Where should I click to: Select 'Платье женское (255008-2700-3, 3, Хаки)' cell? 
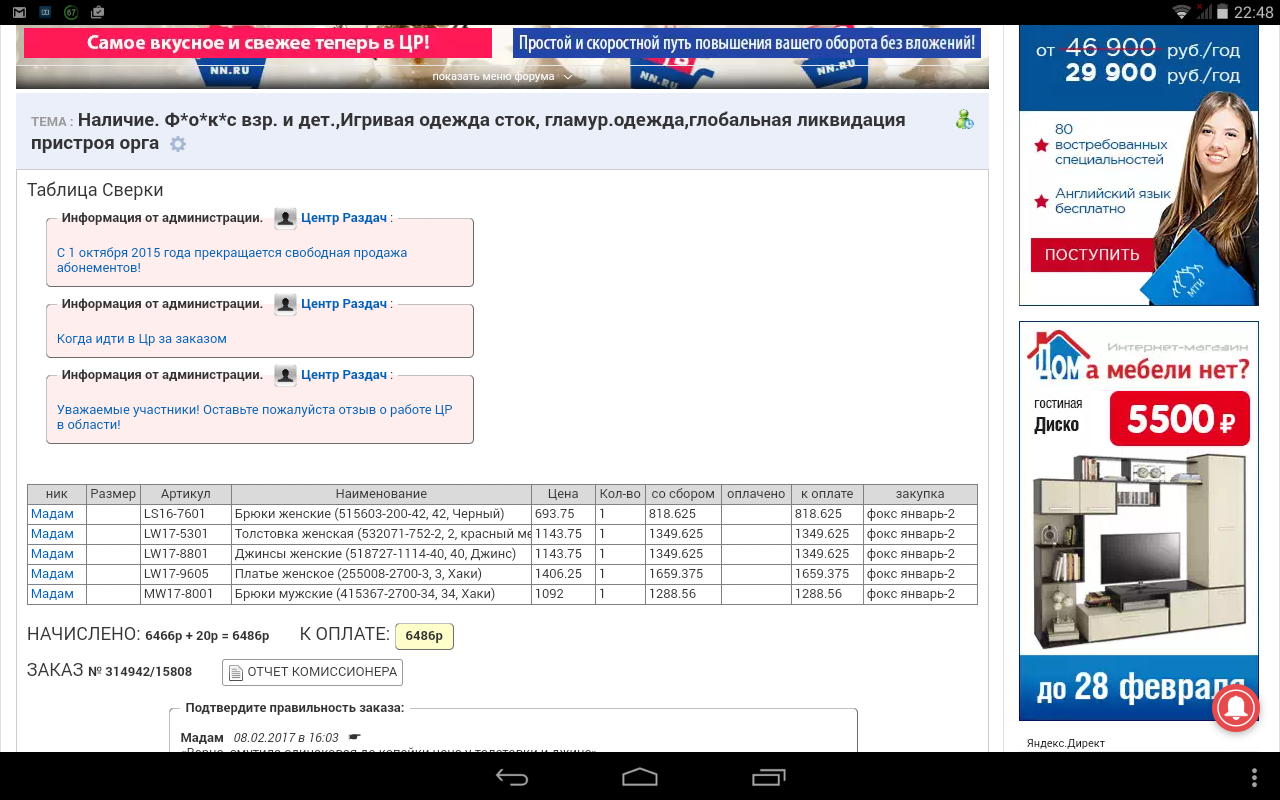click(381, 574)
